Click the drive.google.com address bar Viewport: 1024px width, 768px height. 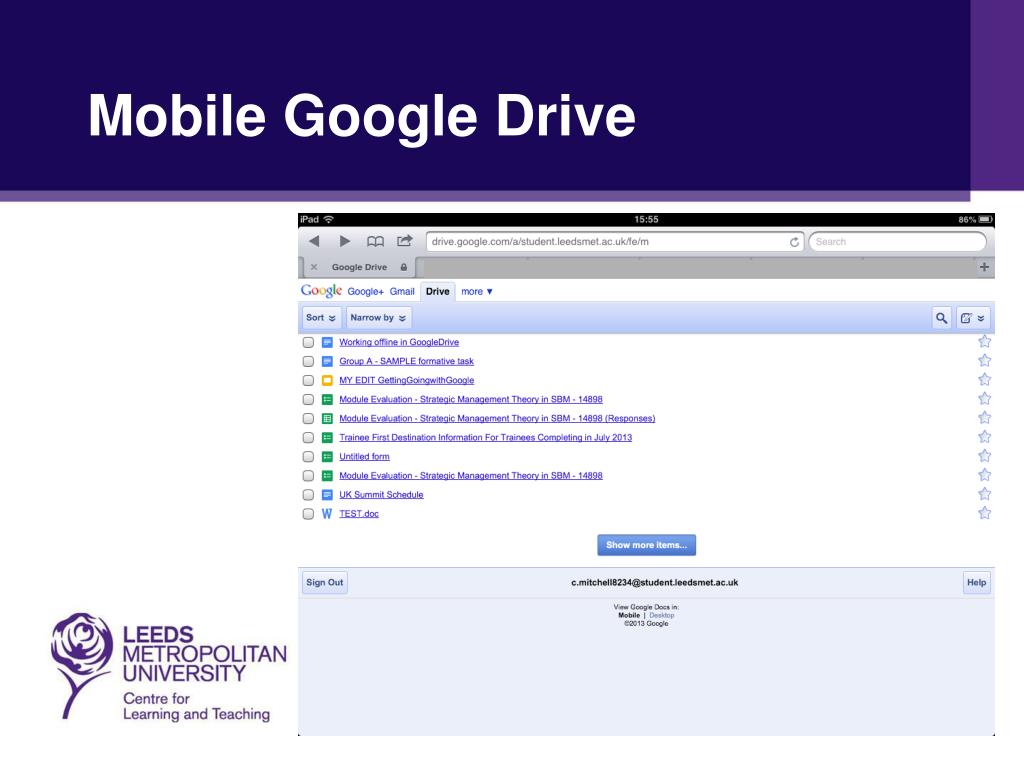pyautogui.click(x=615, y=242)
